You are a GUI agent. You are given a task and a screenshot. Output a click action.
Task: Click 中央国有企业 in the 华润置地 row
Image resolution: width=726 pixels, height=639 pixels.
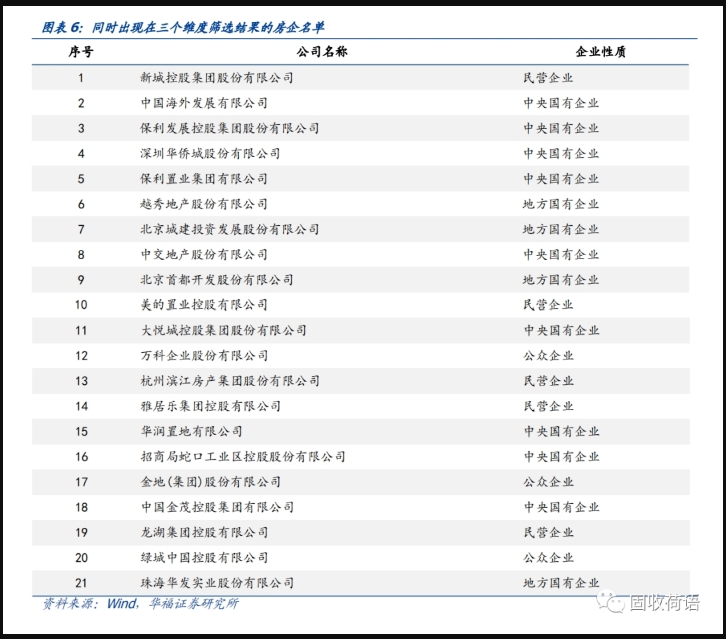point(561,431)
